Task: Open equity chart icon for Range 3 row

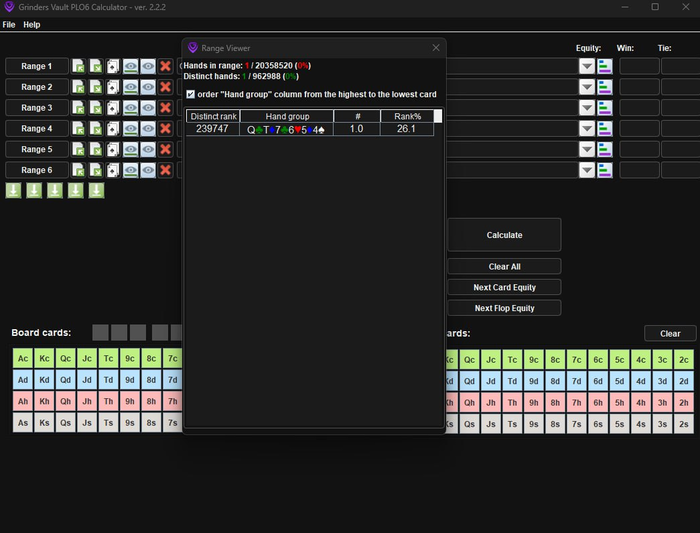Action: [605, 108]
